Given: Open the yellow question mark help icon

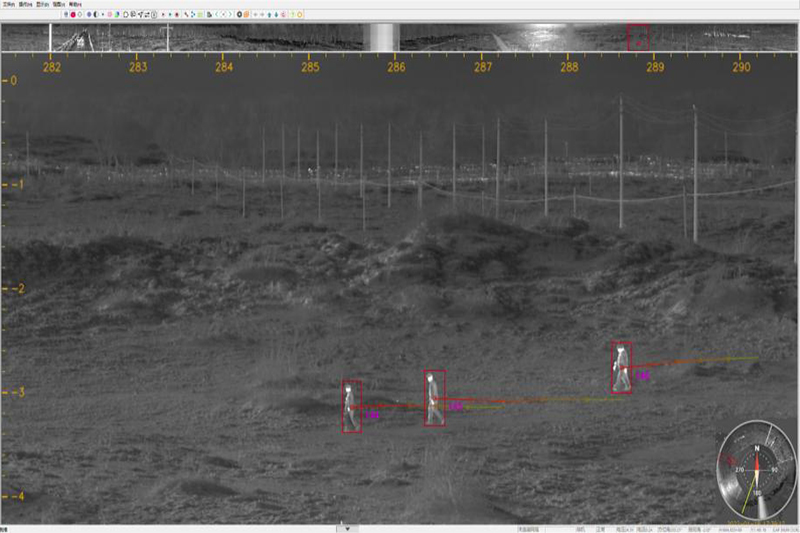Looking at the screenshot, I should pos(292,15).
